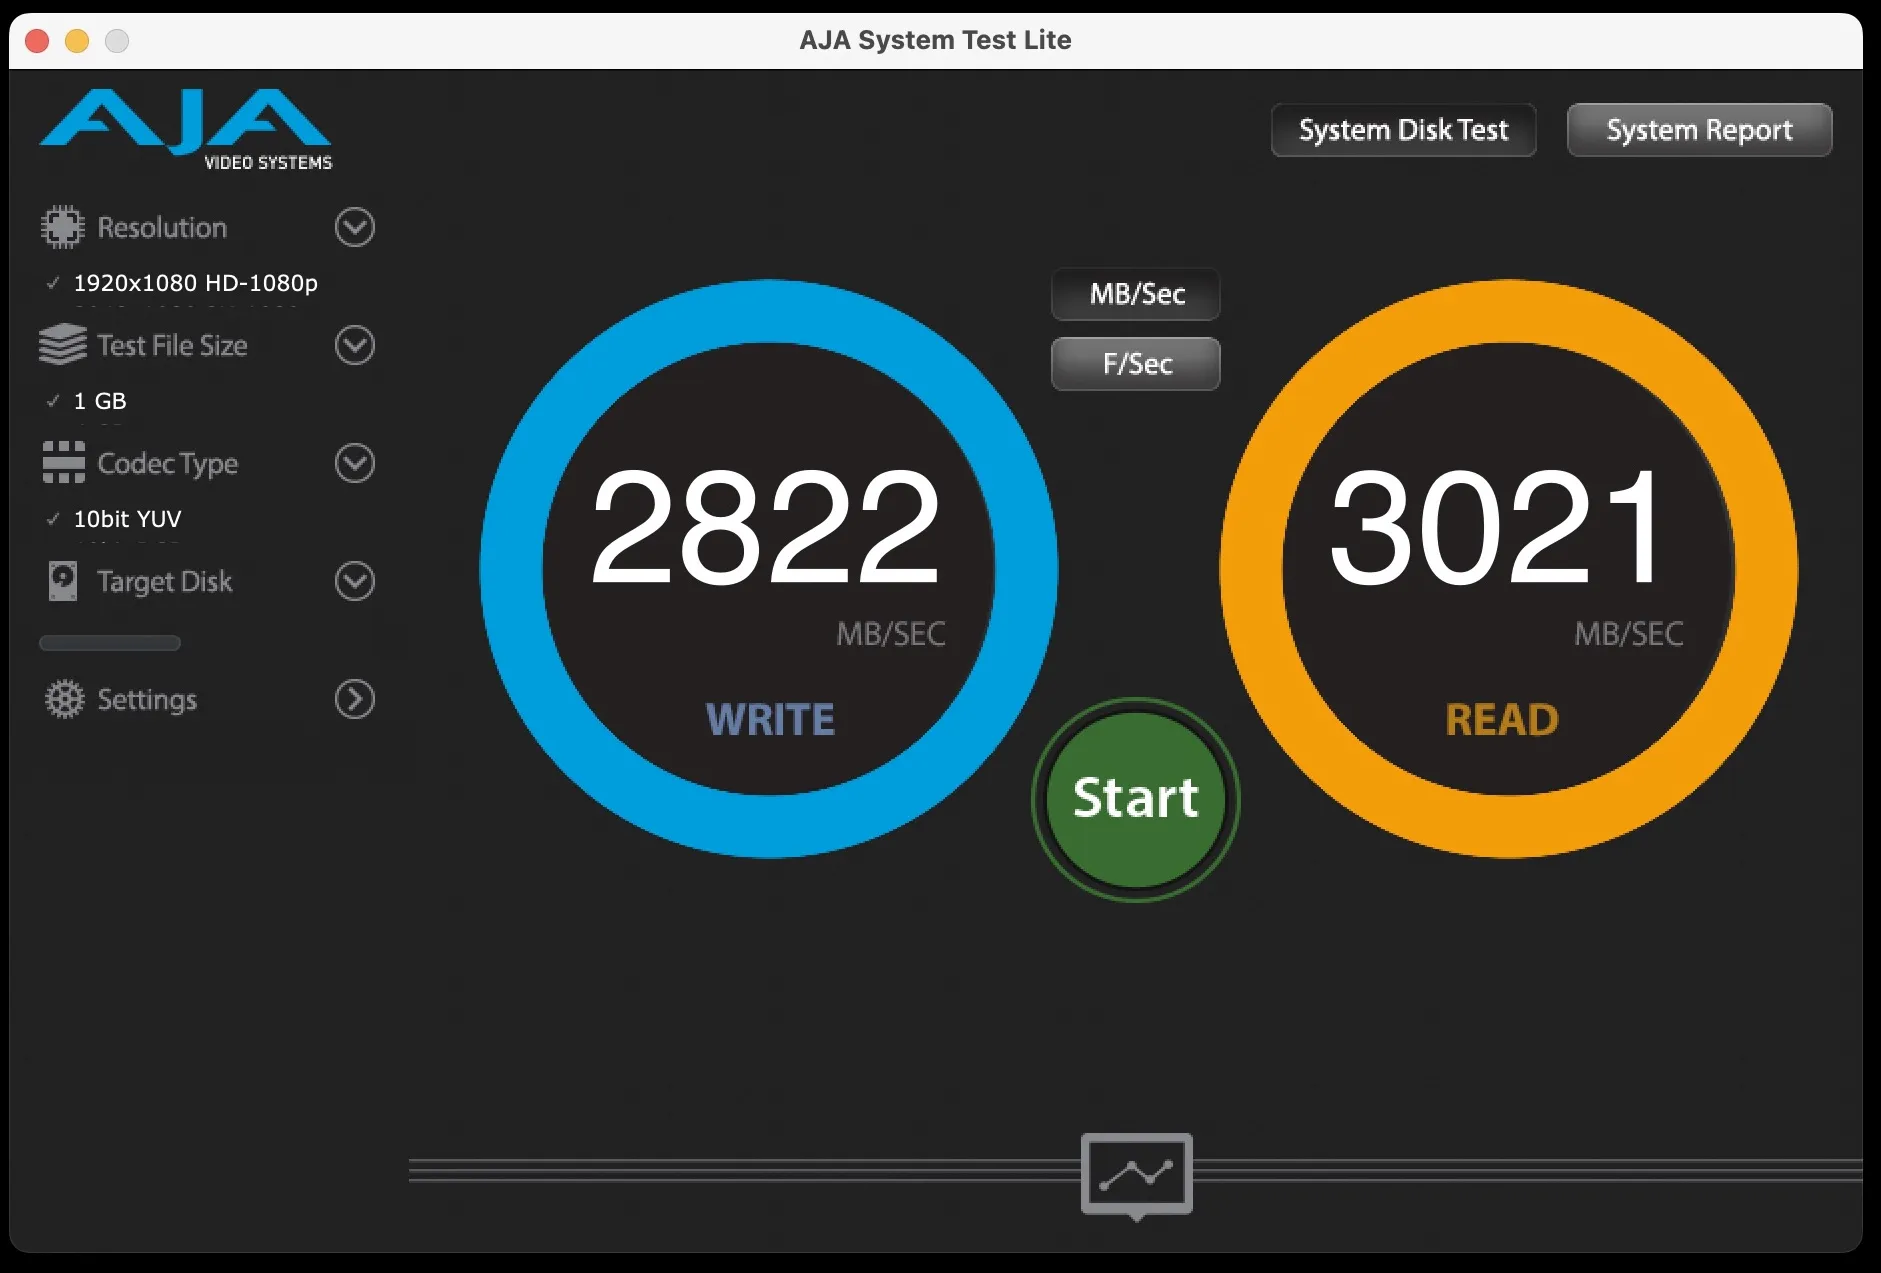Click the Test File Size layers icon
This screenshot has height=1273, width=1881.
click(x=62, y=345)
